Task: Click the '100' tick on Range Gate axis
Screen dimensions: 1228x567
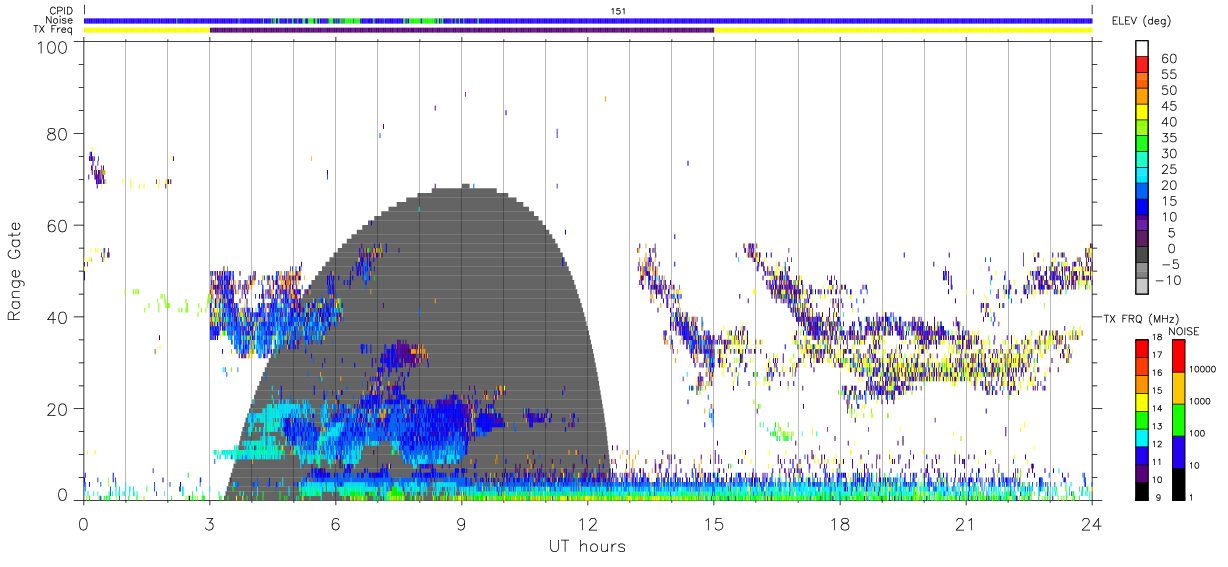Action: [52, 46]
